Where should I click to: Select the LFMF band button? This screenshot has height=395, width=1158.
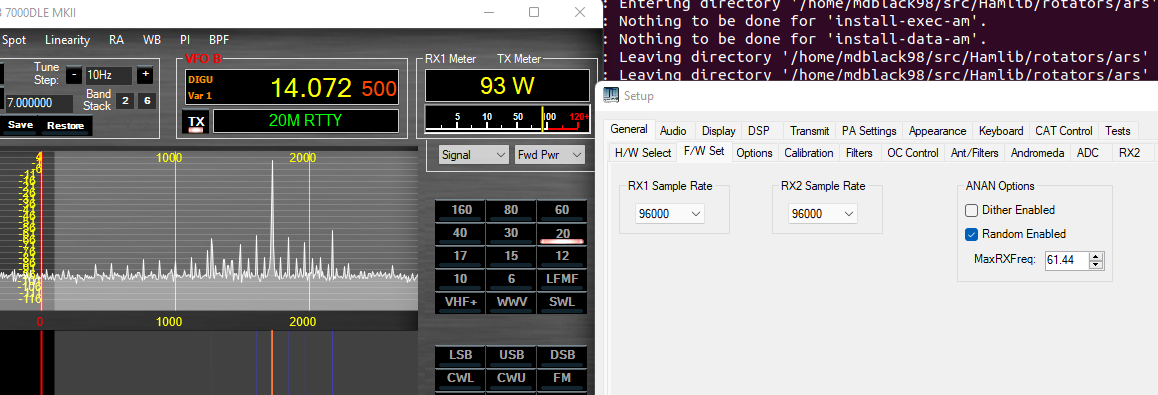(x=562, y=279)
